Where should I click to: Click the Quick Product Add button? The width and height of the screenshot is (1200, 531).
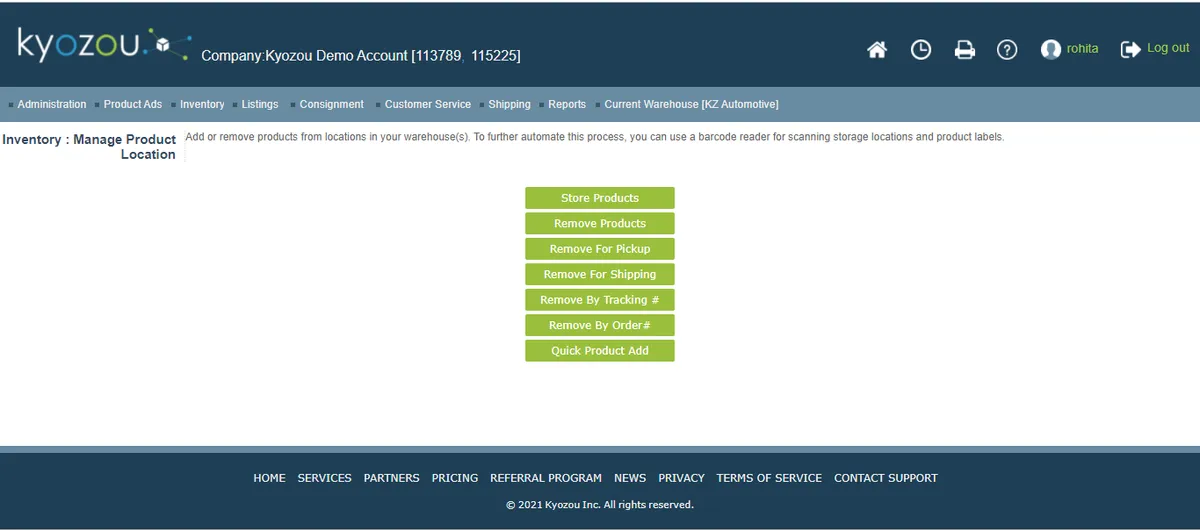pos(600,351)
